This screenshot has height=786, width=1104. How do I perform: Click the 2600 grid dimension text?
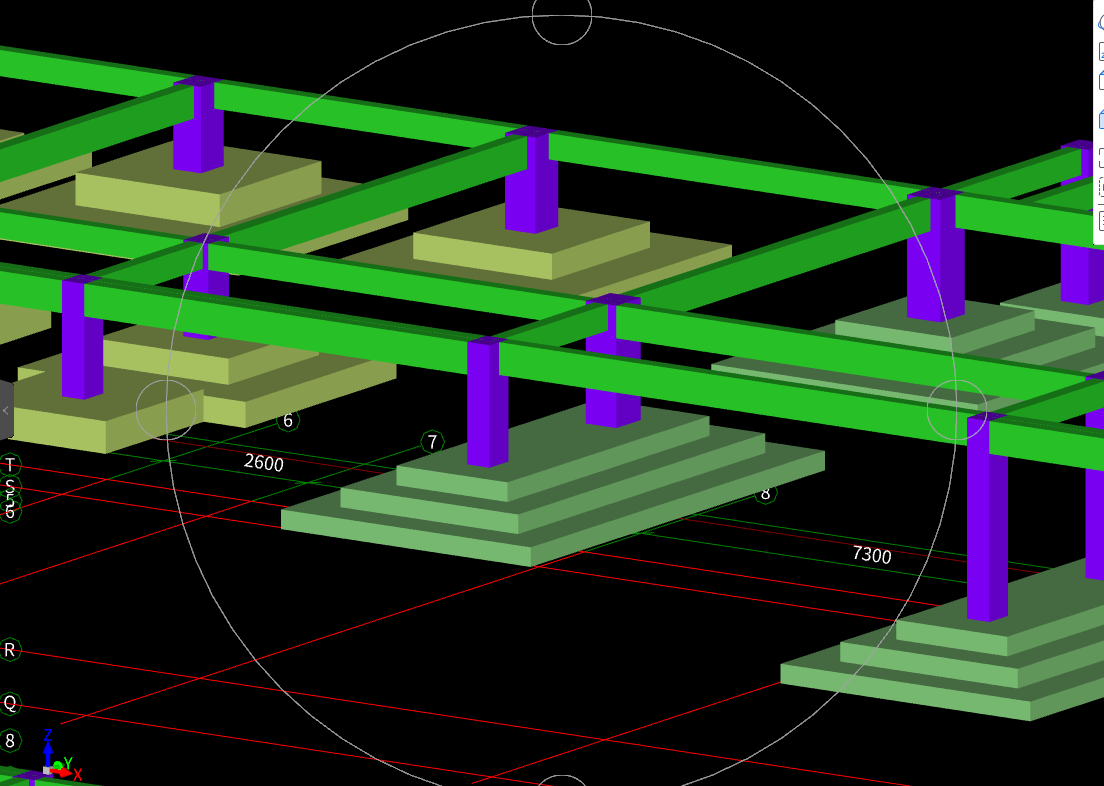pyautogui.click(x=264, y=462)
